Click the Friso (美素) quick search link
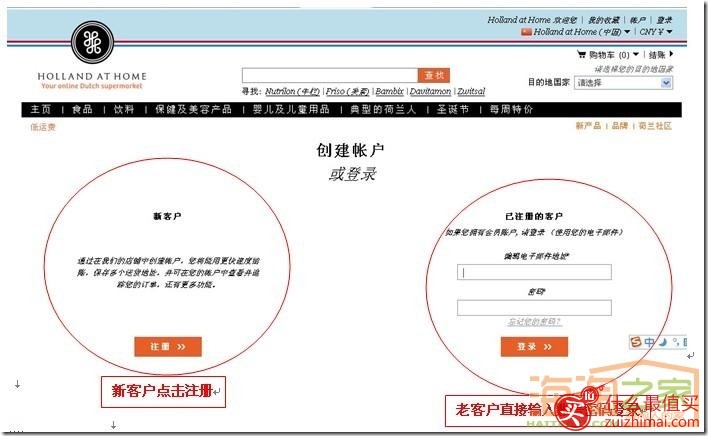Viewport: 708px width, 436px height. click(x=348, y=91)
